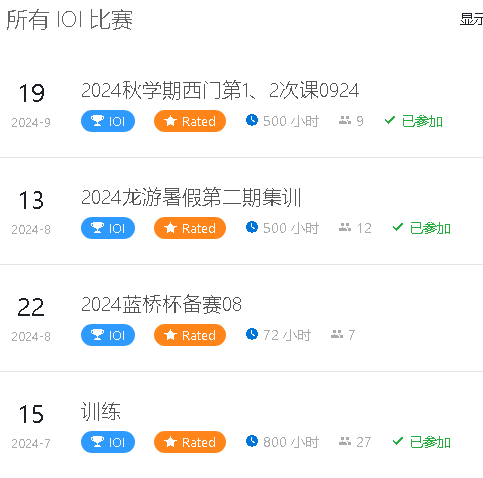Select the Rated star badge of 2024秋学期西门 contest
This screenshot has width=483, height=478.
190,121
